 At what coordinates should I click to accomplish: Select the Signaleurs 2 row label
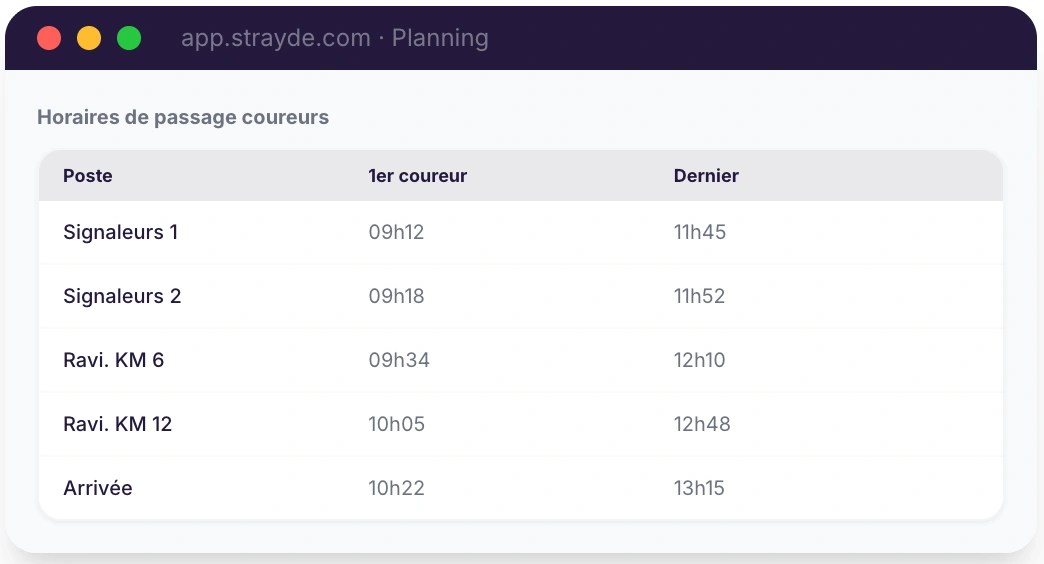[x=122, y=296]
